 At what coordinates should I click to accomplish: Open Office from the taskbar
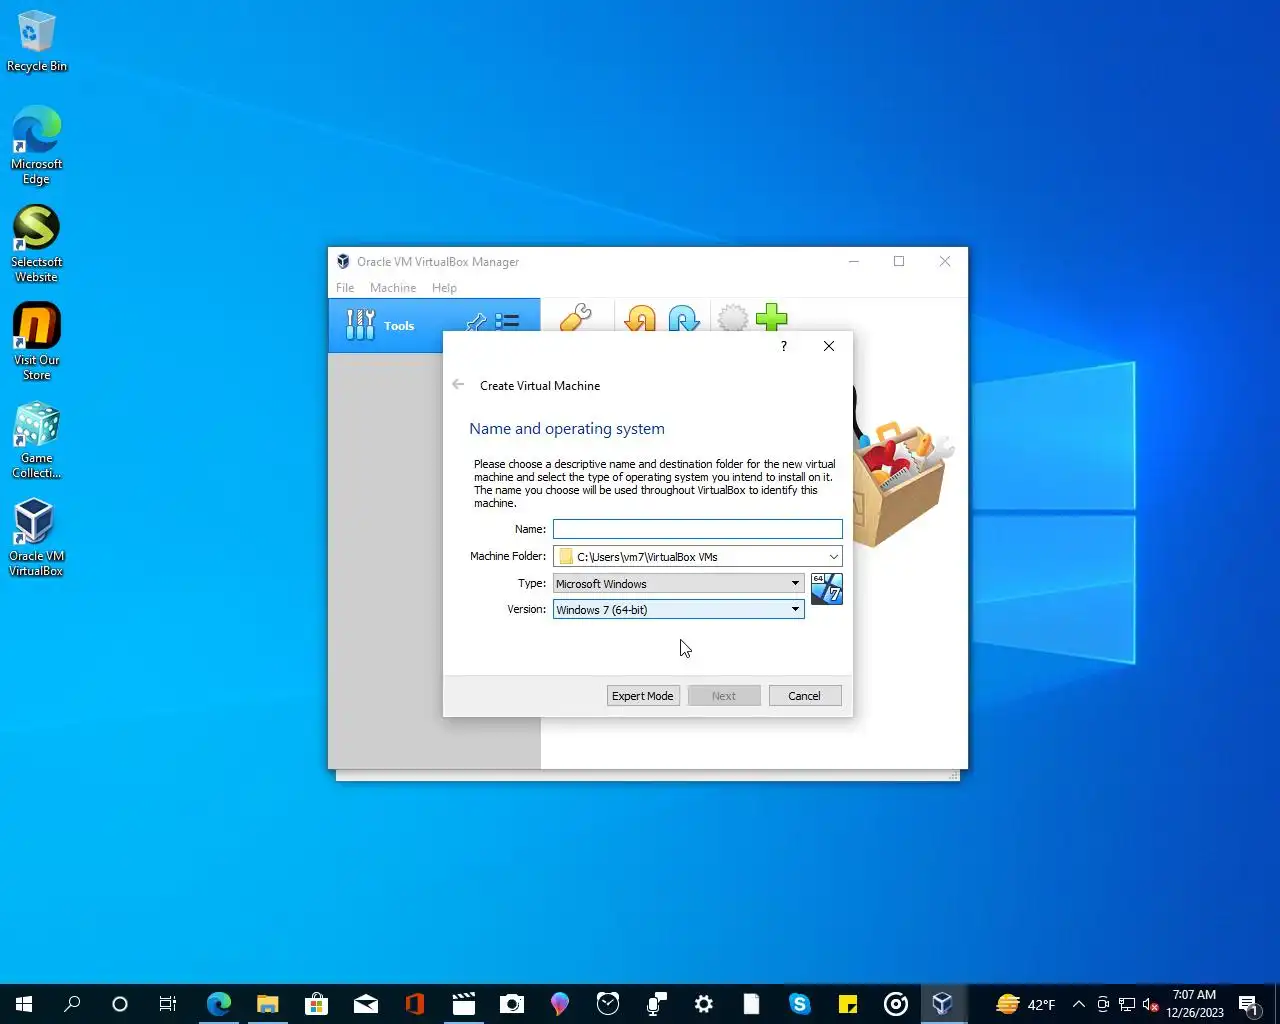[x=414, y=1004]
